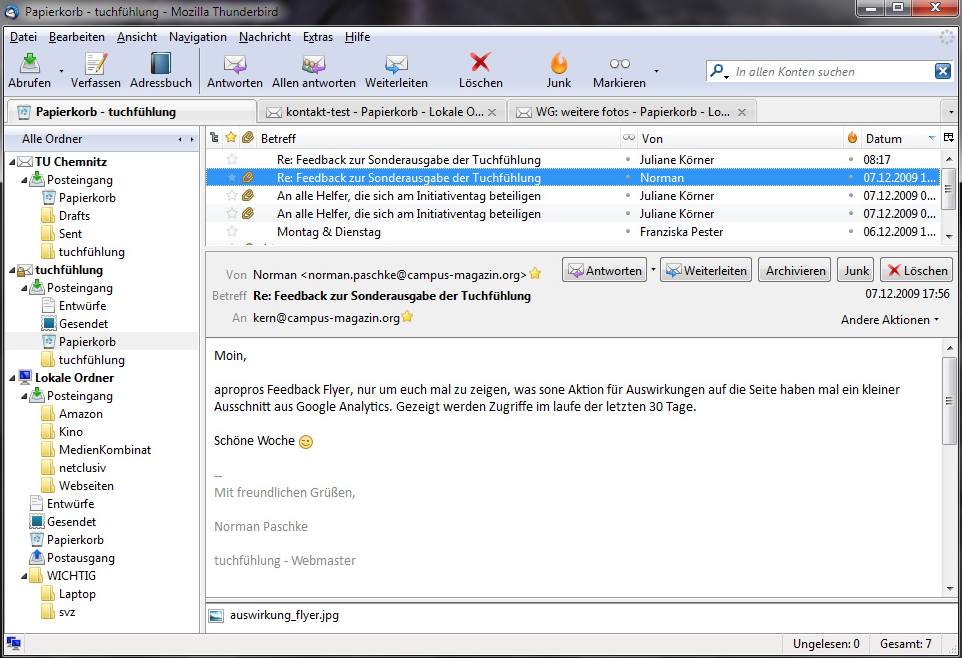The image size is (962, 658).
Task: Toggle star on selected Norman message
Action: tap(232, 177)
